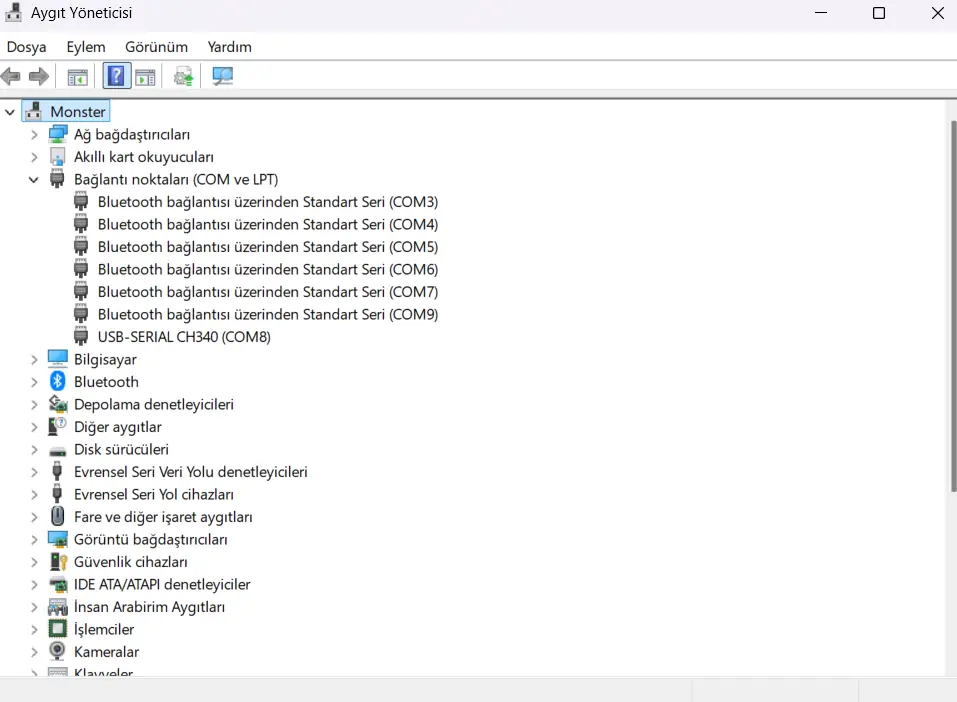Screen dimensions: 957x702
Task: Click the Akıllı kart okuyucuları icon
Action: click(x=57, y=156)
